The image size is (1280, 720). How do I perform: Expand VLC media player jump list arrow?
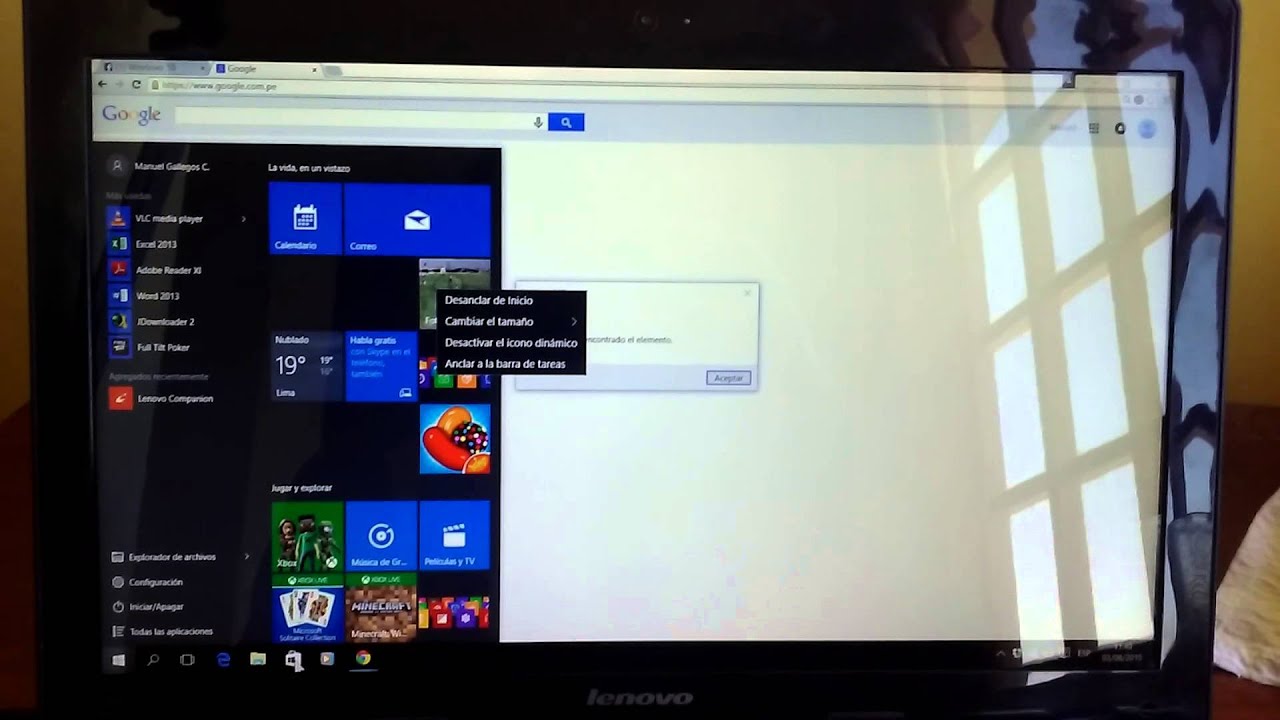point(243,219)
